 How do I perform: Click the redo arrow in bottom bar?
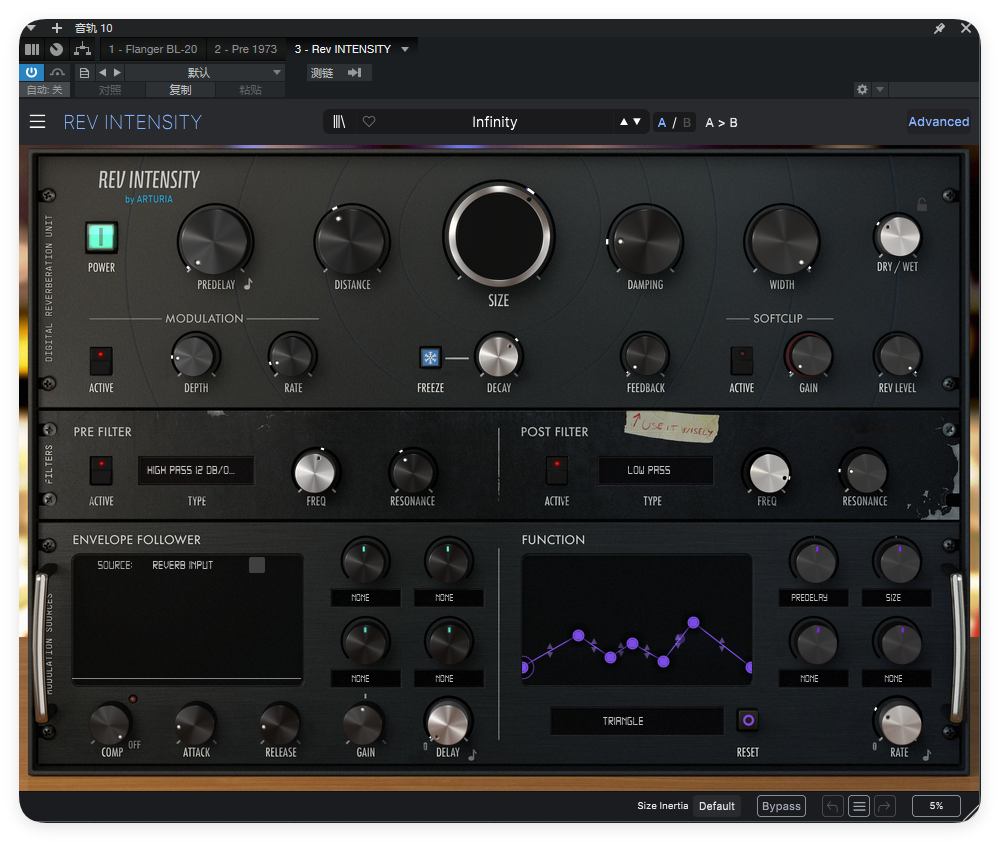tap(885, 806)
